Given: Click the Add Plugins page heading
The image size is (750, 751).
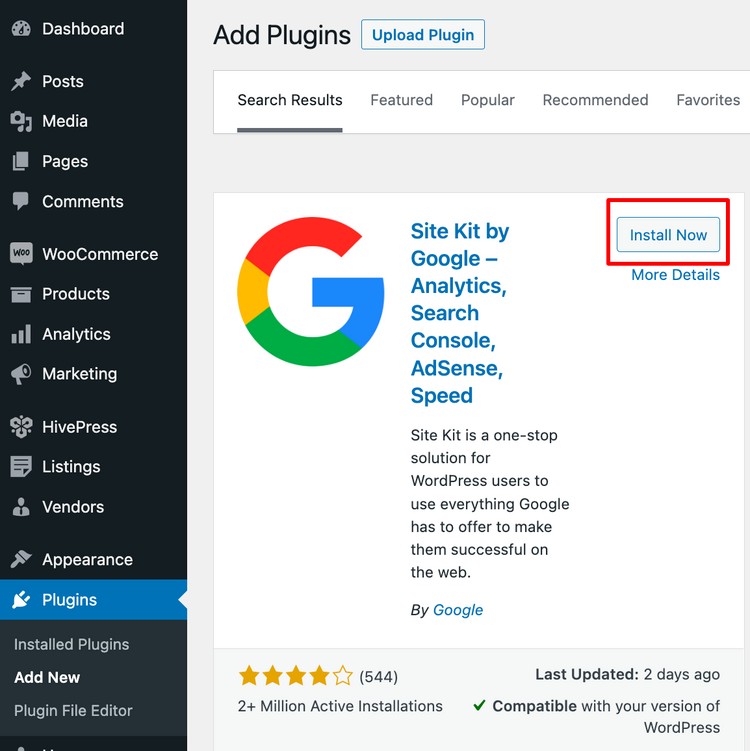Looking at the screenshot, I should point(282,35).
